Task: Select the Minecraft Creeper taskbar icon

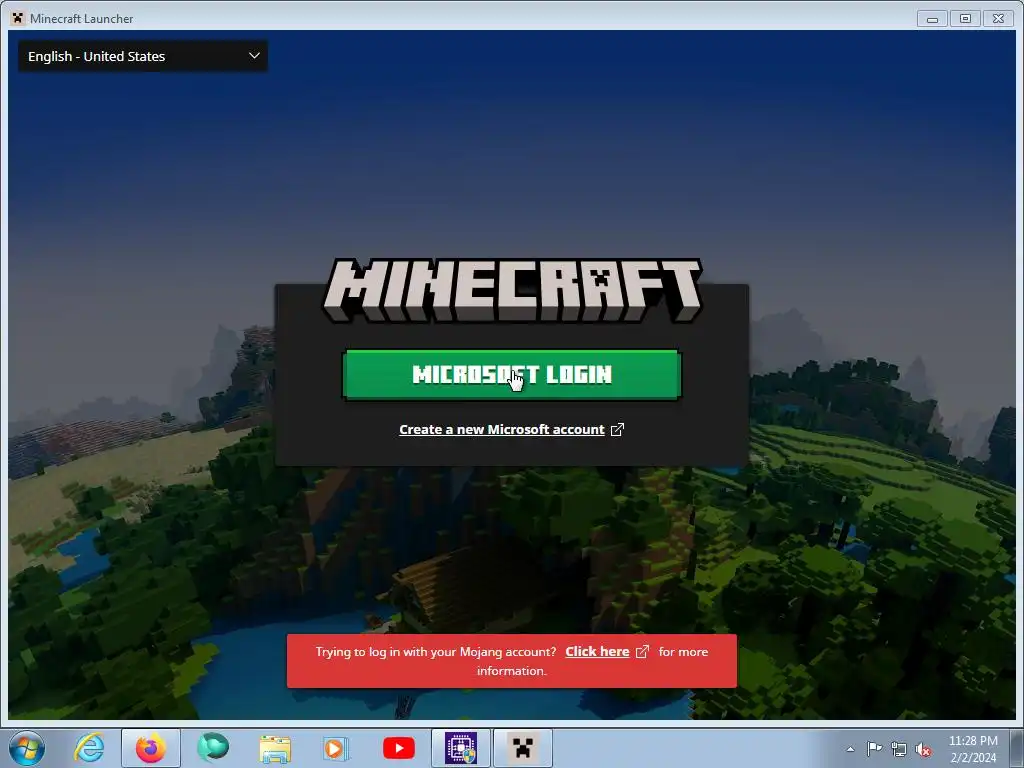Action: (522, 748)
